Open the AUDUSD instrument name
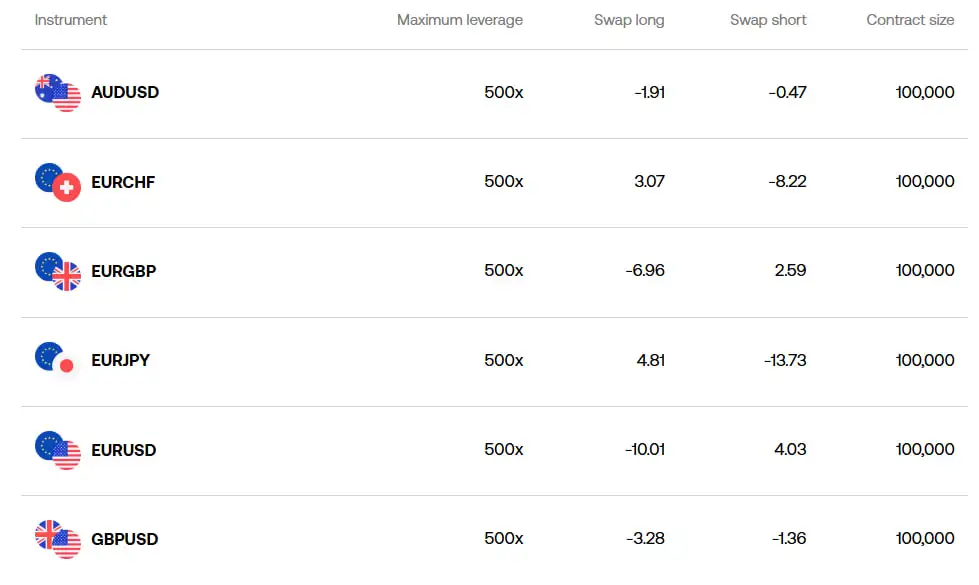 coord(125,92)
